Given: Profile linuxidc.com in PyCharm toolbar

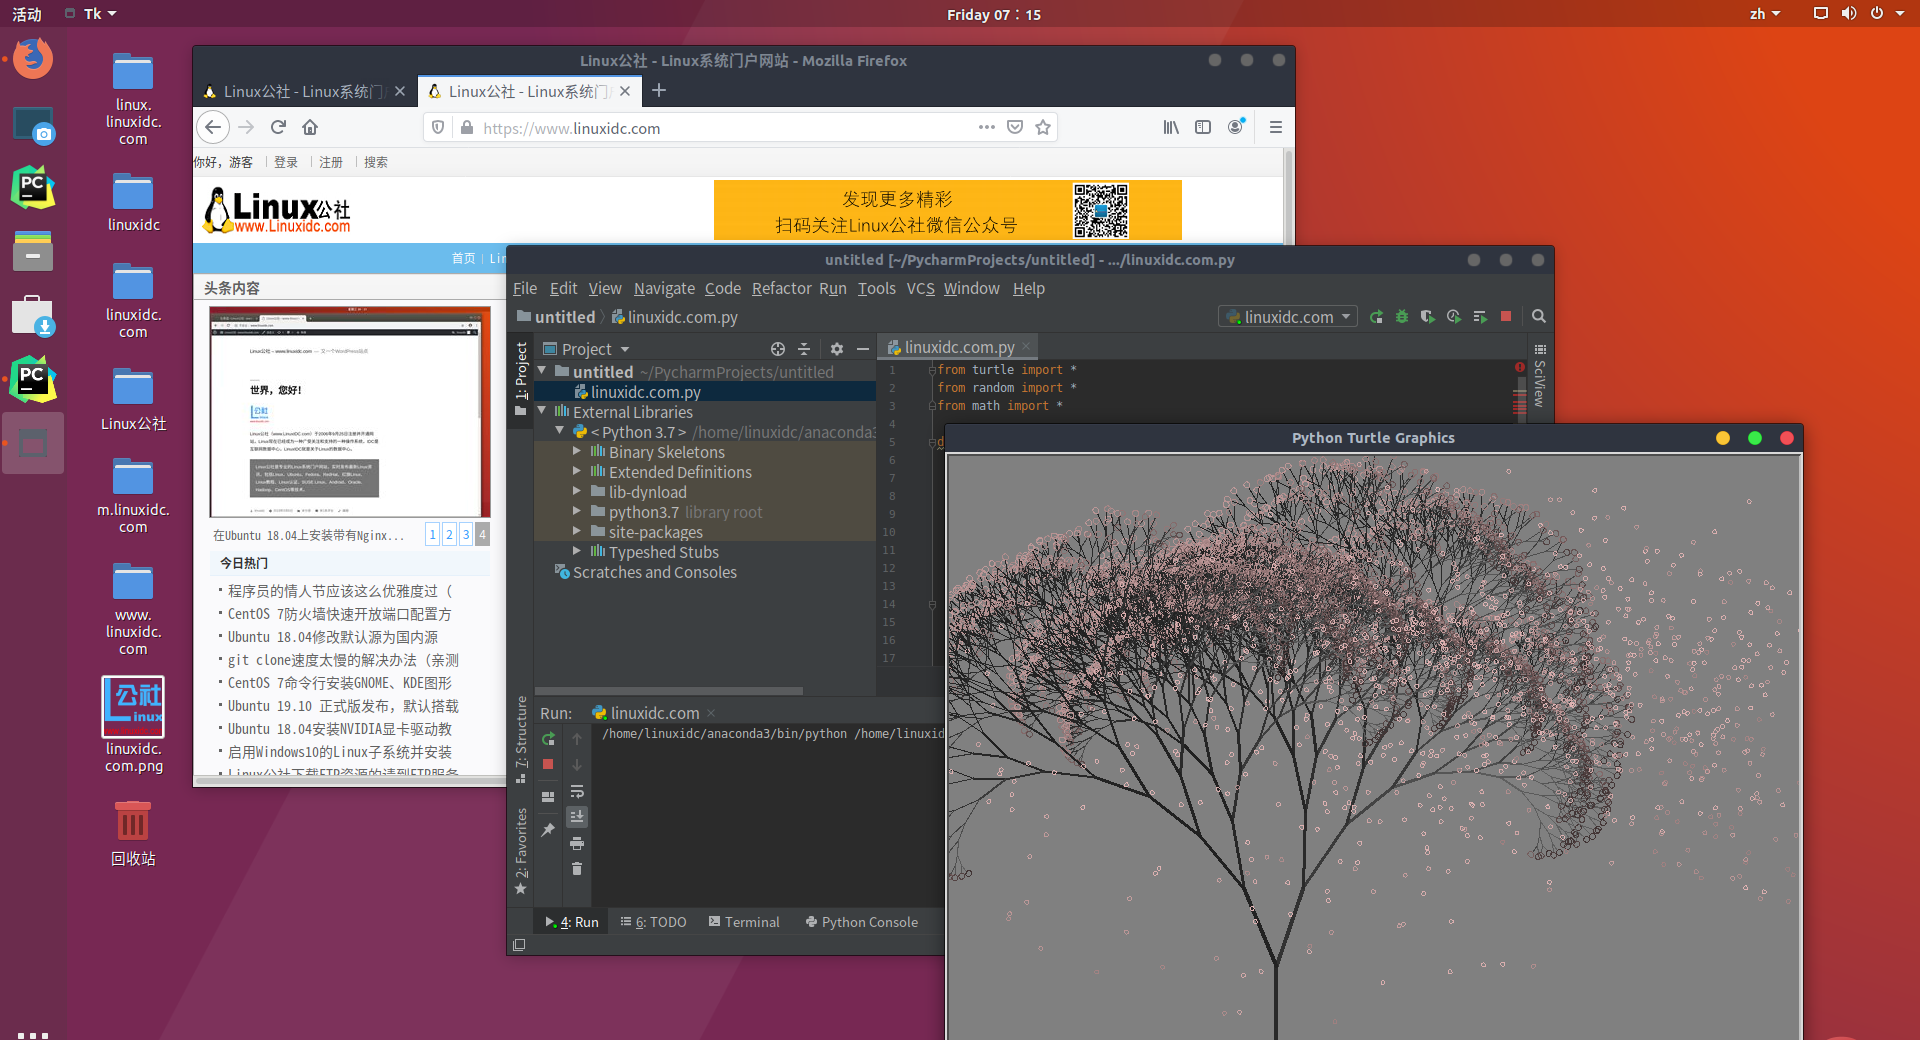Looking at the screenshot, I should [x=1454, y=317].
